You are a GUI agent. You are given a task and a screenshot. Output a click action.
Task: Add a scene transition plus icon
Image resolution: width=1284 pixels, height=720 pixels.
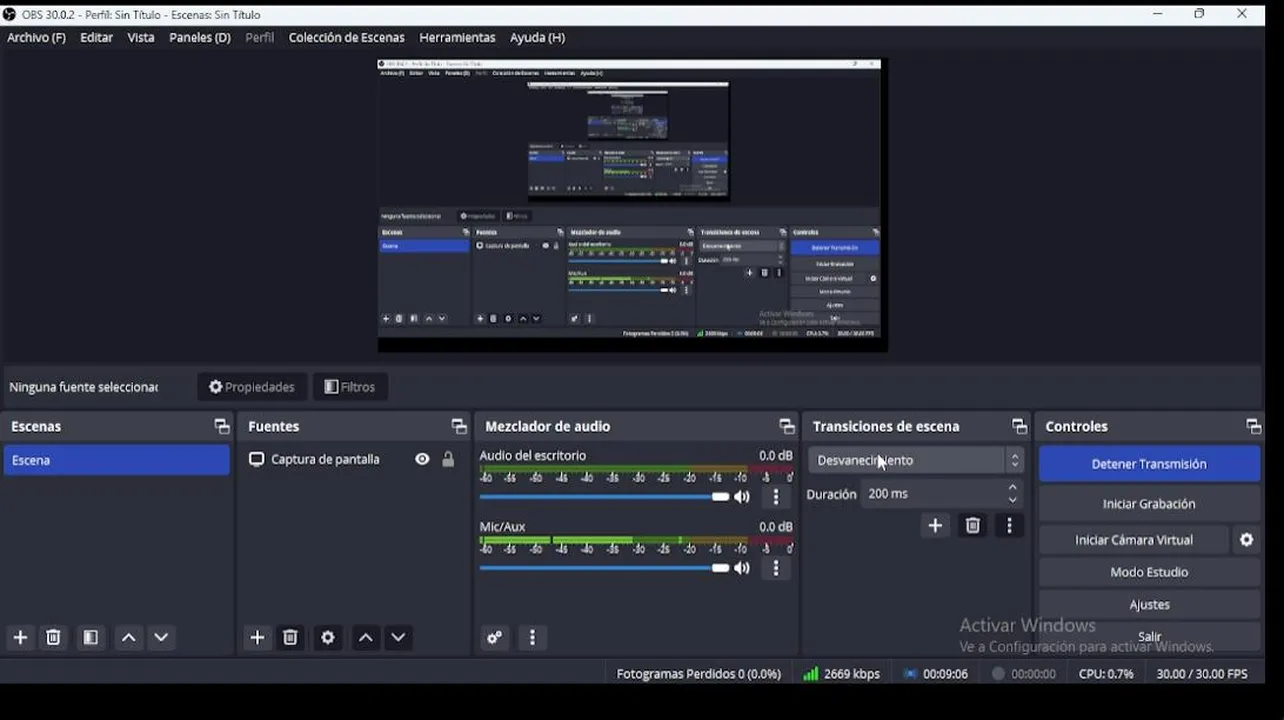point(935,526)
